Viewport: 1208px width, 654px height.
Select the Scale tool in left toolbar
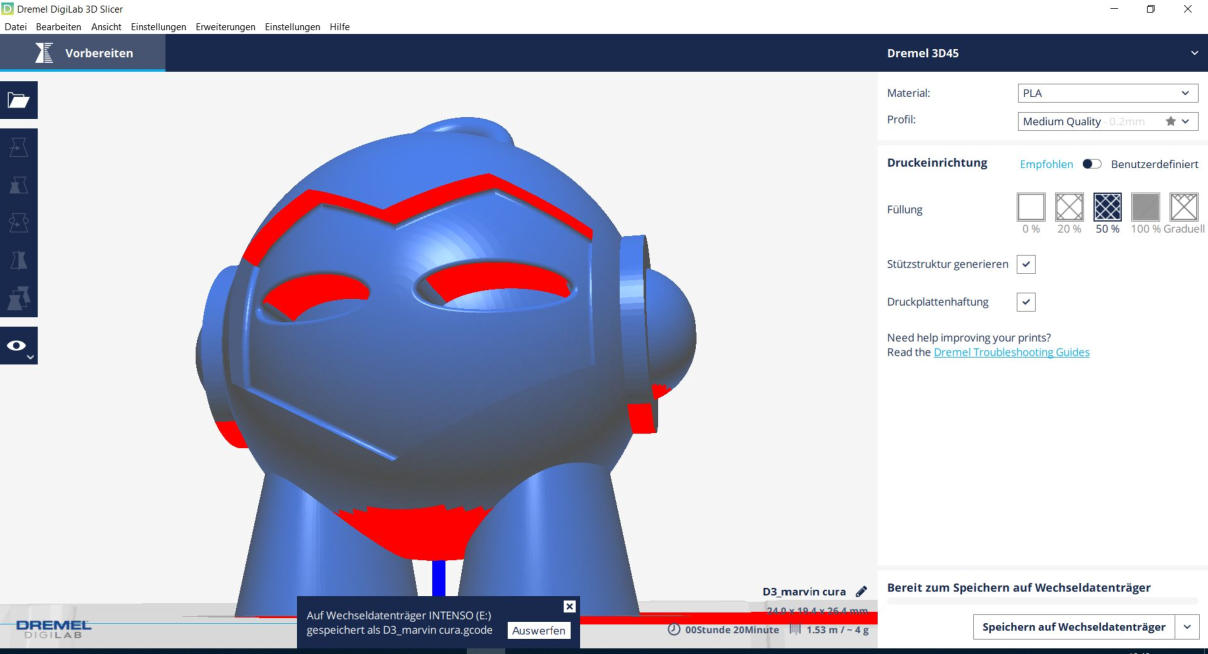coord(19,185)
